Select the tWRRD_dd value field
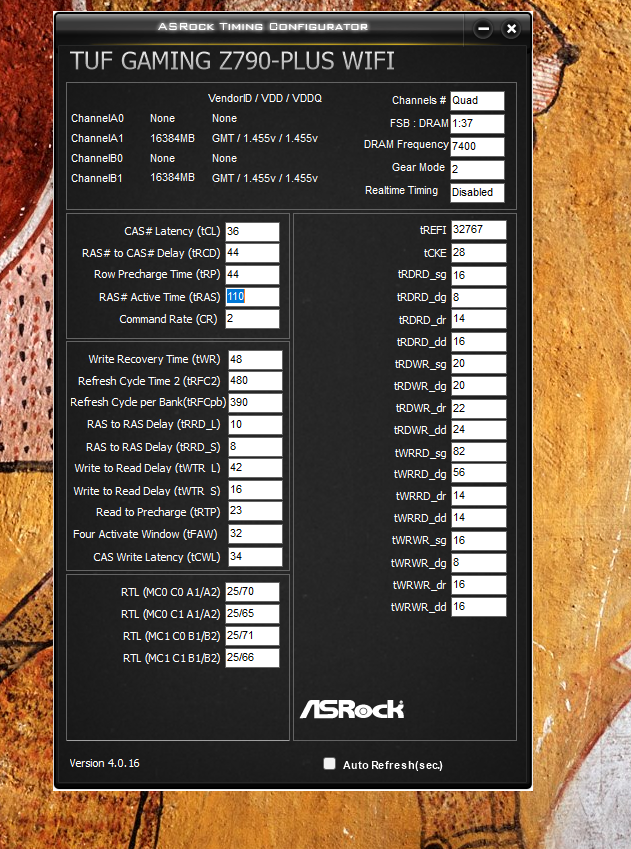This screenshot has height=849, width=631. (479, 518)
